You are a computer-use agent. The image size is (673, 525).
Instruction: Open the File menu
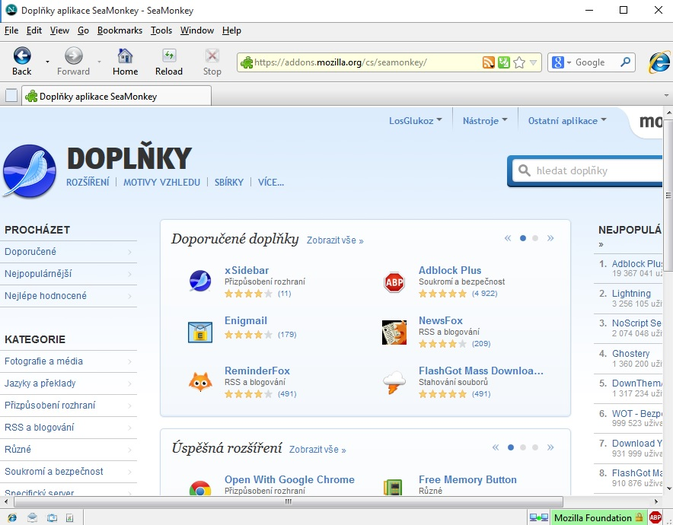coord(11,30)
